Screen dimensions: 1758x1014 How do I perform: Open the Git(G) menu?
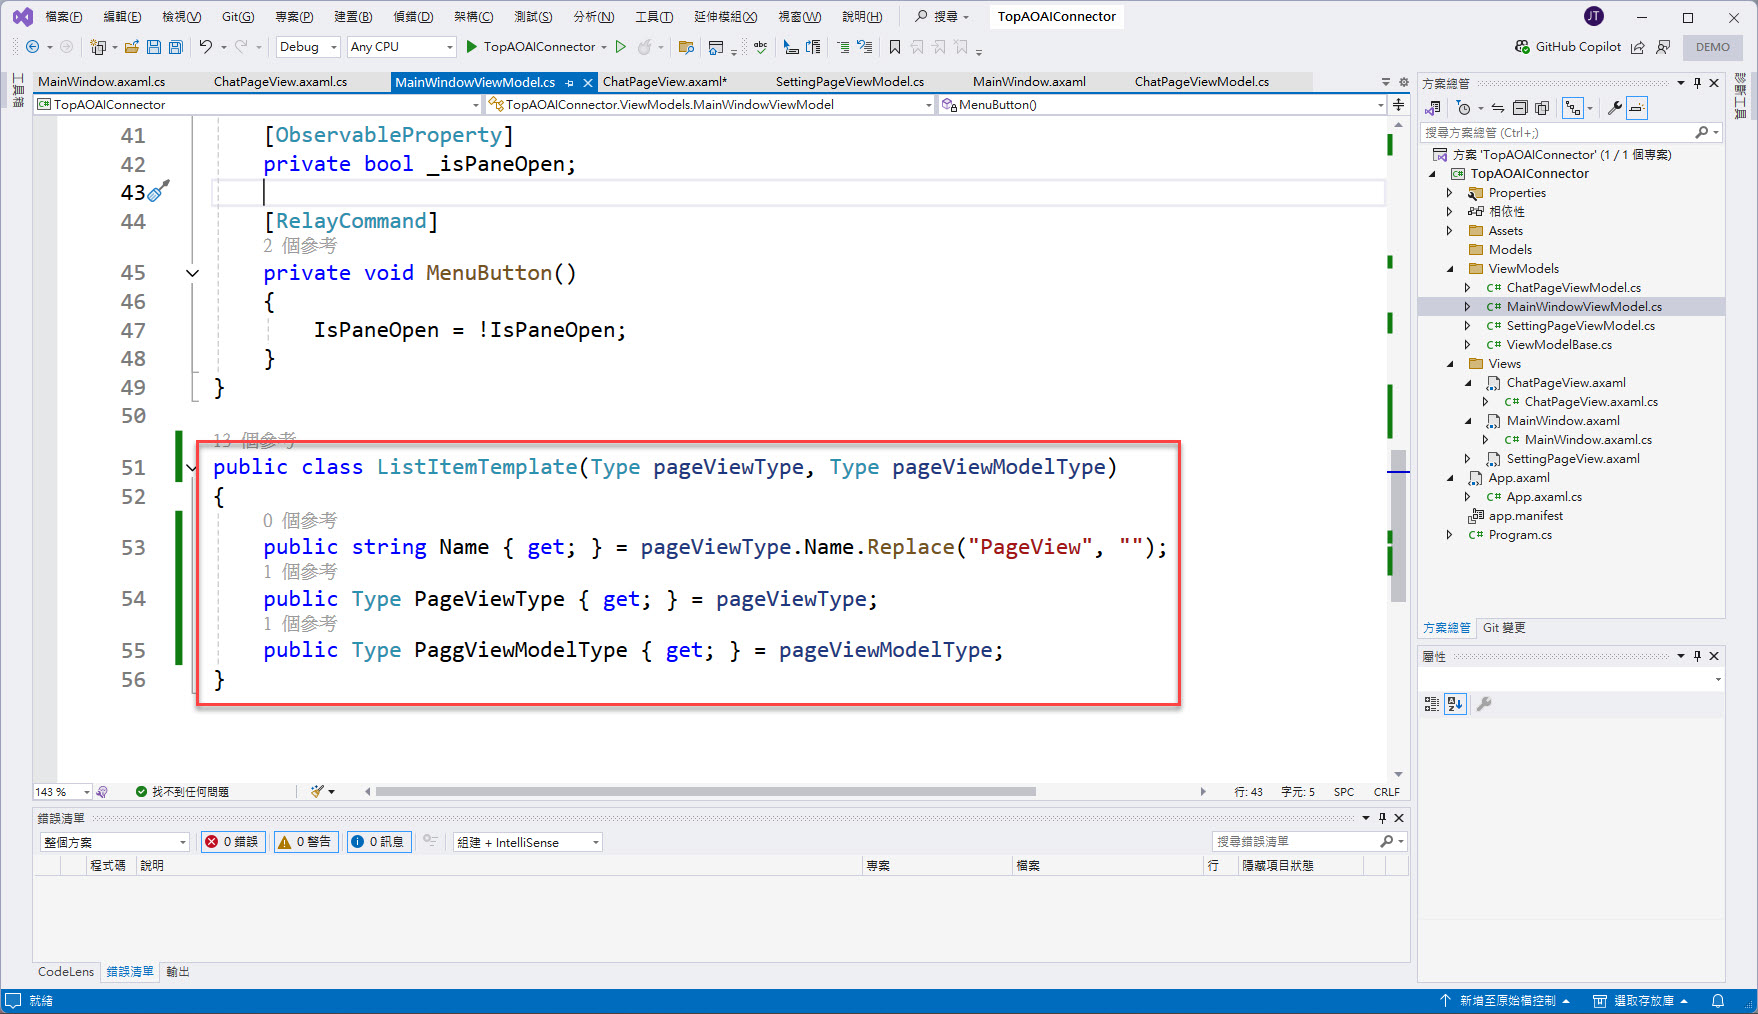[238, 17]
